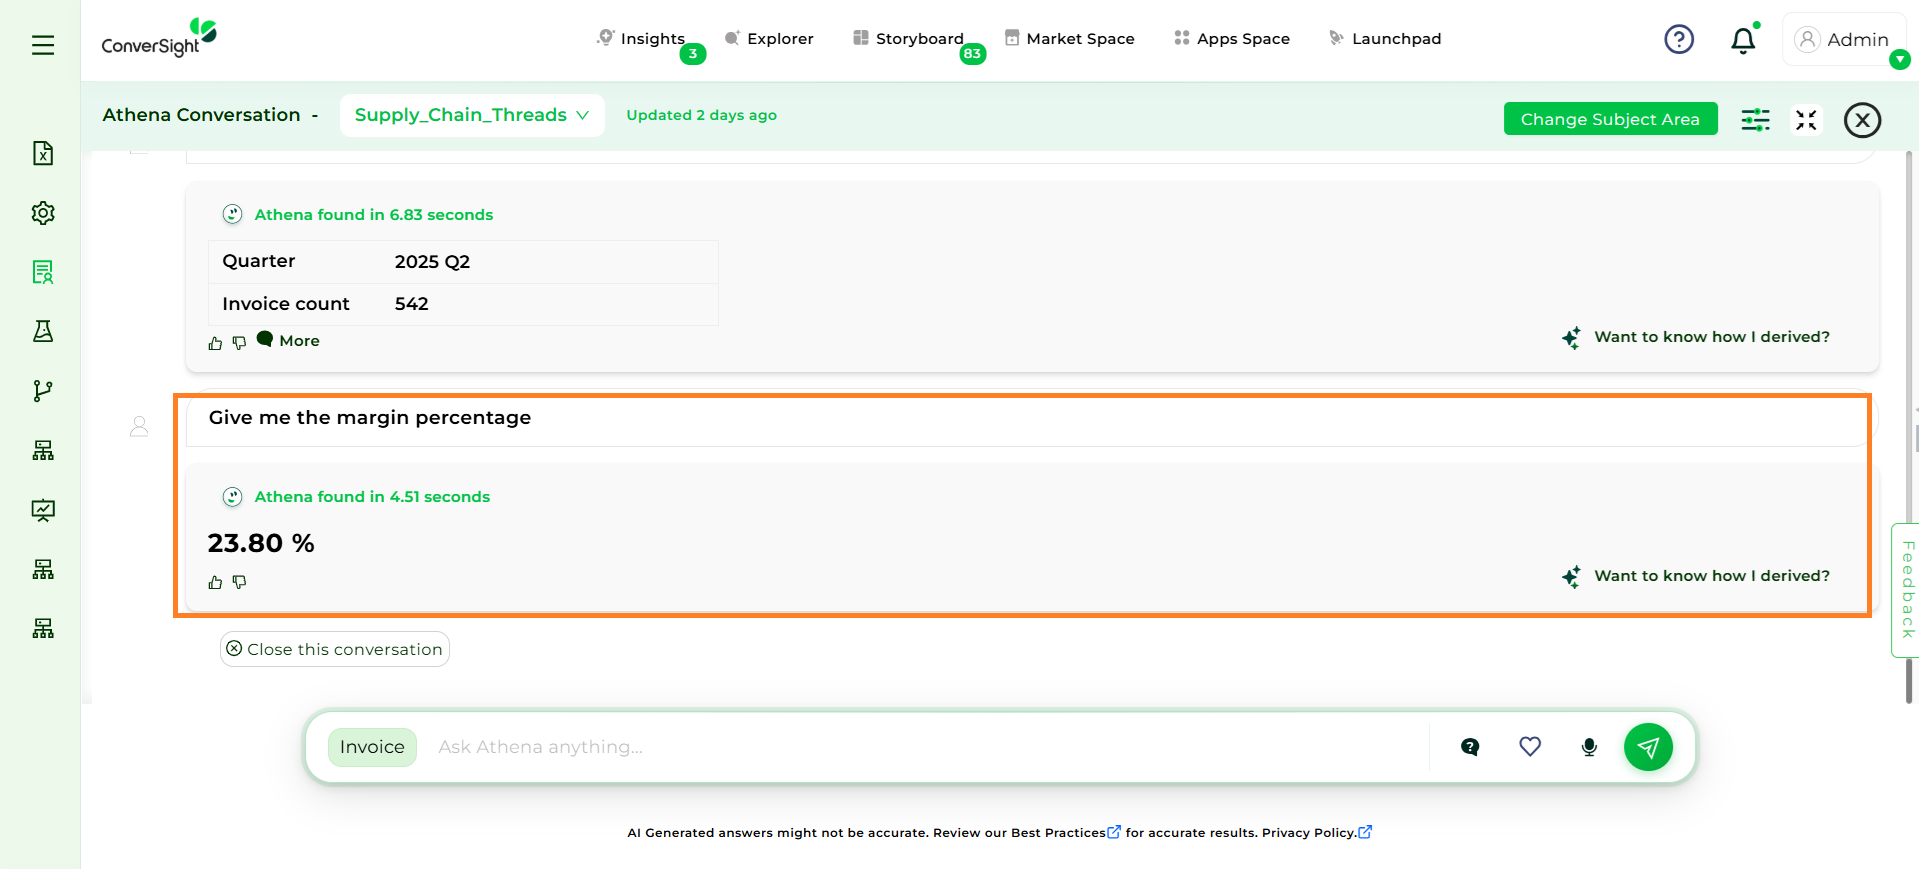The height and width of the screenshot is (871, 1919).
Task: Thumbs up the 23.80 % answer
Action: (x=215, y=582)
